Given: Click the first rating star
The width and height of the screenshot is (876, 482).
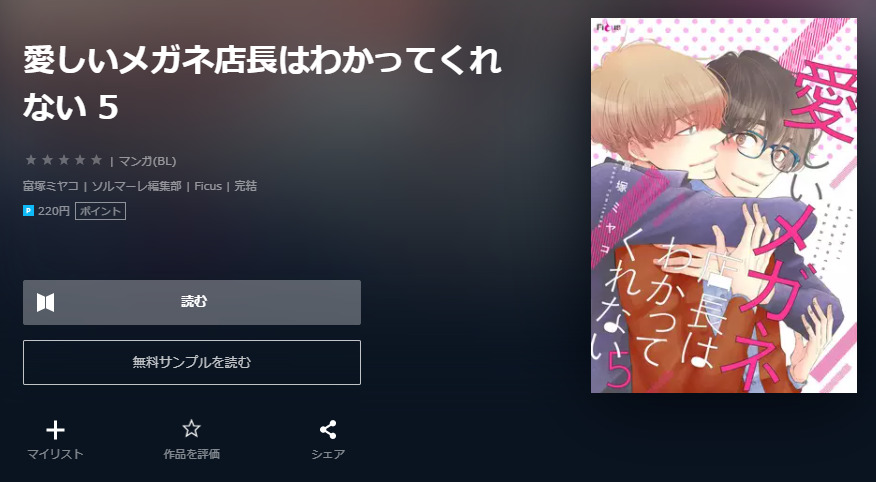Looking at the screenshot, I should [31, 160].
